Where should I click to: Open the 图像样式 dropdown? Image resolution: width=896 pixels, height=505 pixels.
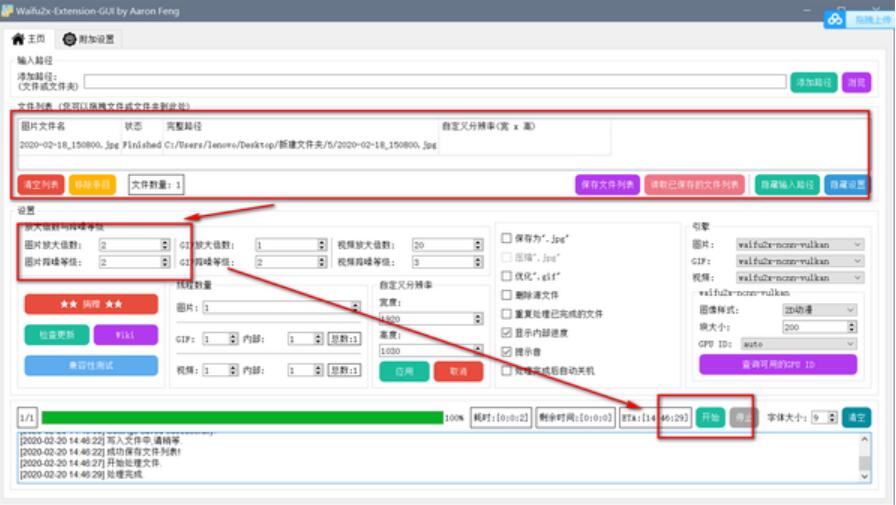(x=819, y=310)
